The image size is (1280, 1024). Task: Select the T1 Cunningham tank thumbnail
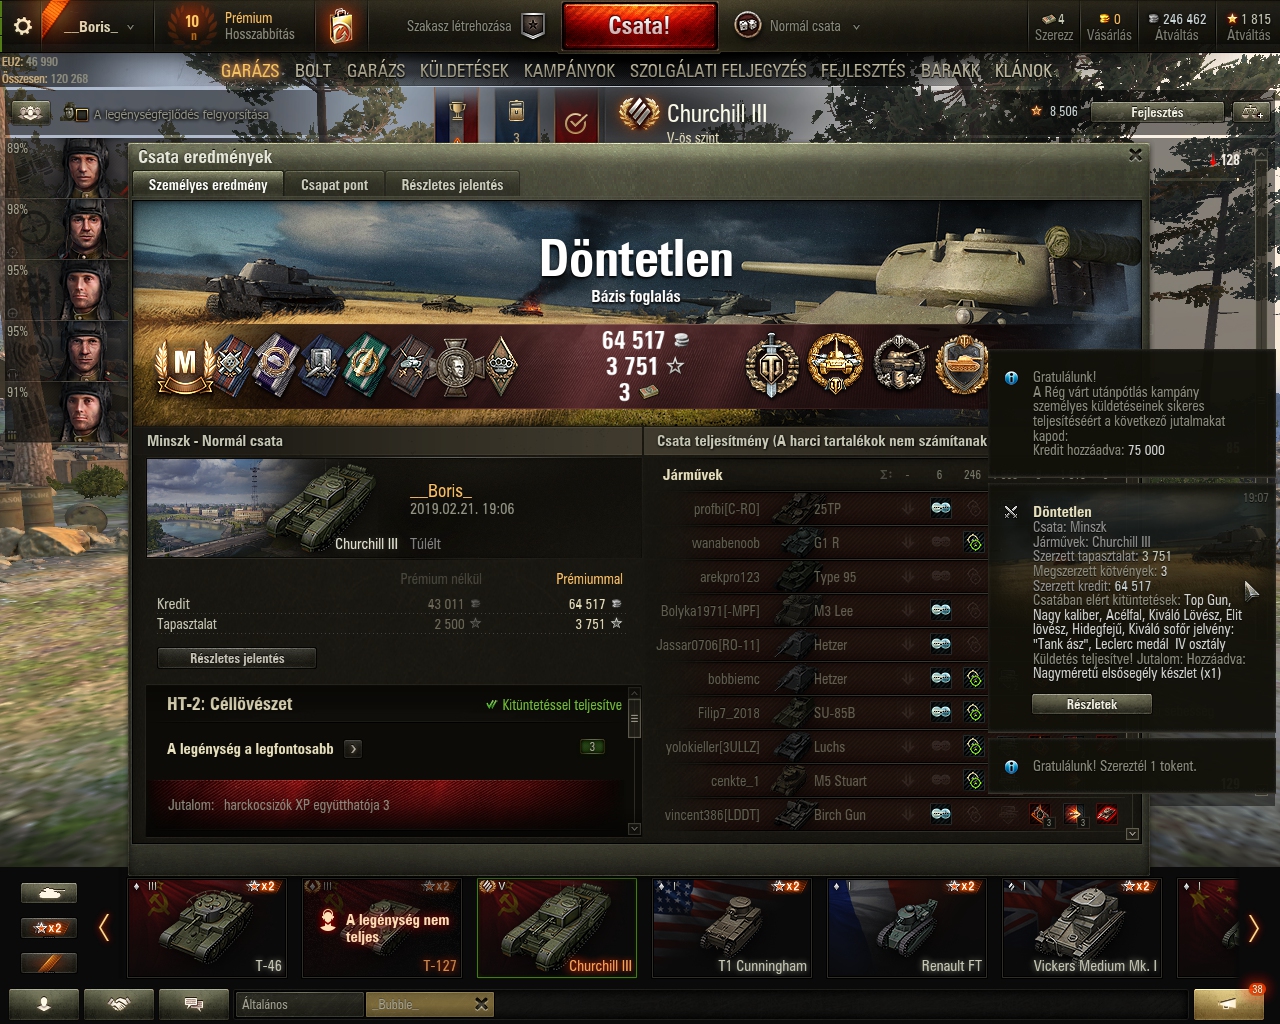click(x=732, y=928)
